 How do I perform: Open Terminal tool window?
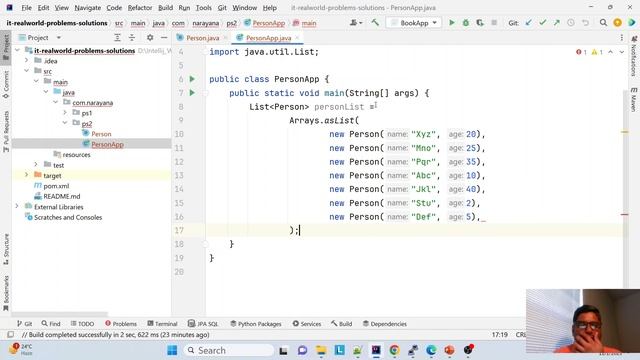click(x=162, y=324)
